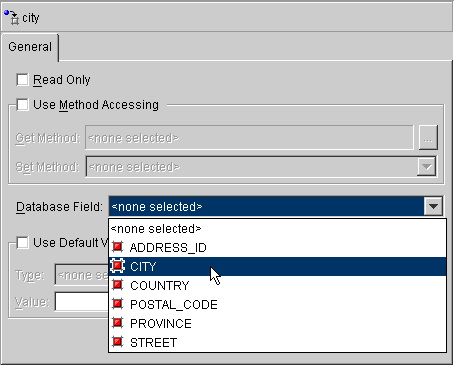The image size is (454, 366).
Task: Select CITY database field option
Action: coord(277,266)
